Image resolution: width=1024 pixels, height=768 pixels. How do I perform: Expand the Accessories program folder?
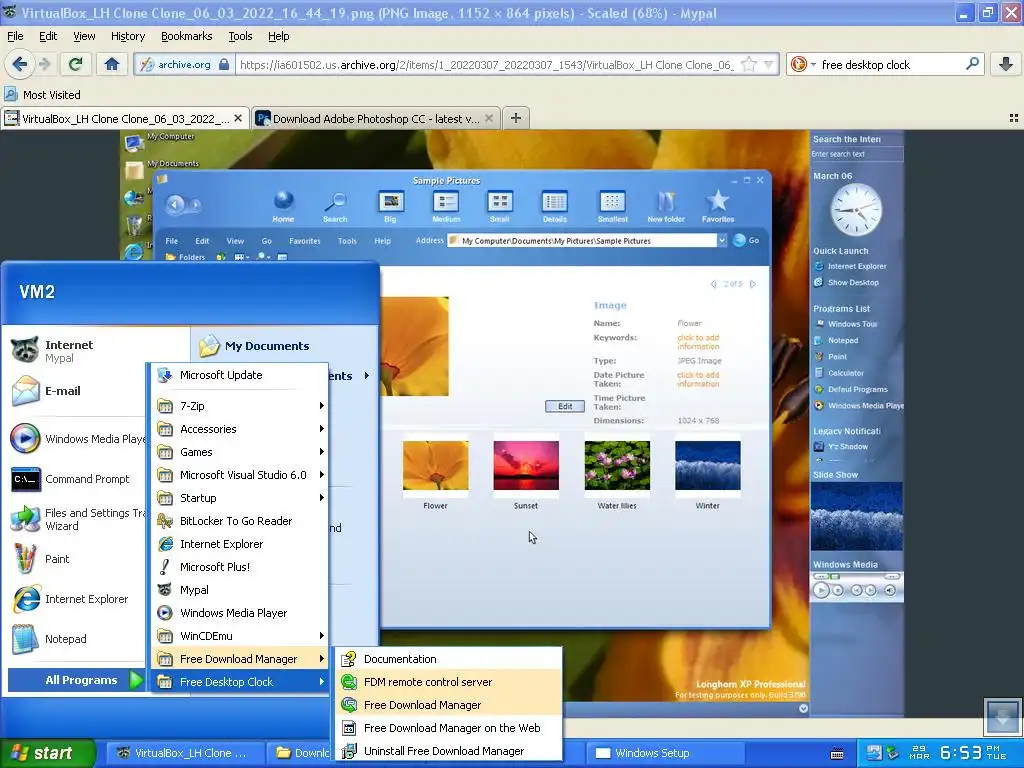[240, 429]
